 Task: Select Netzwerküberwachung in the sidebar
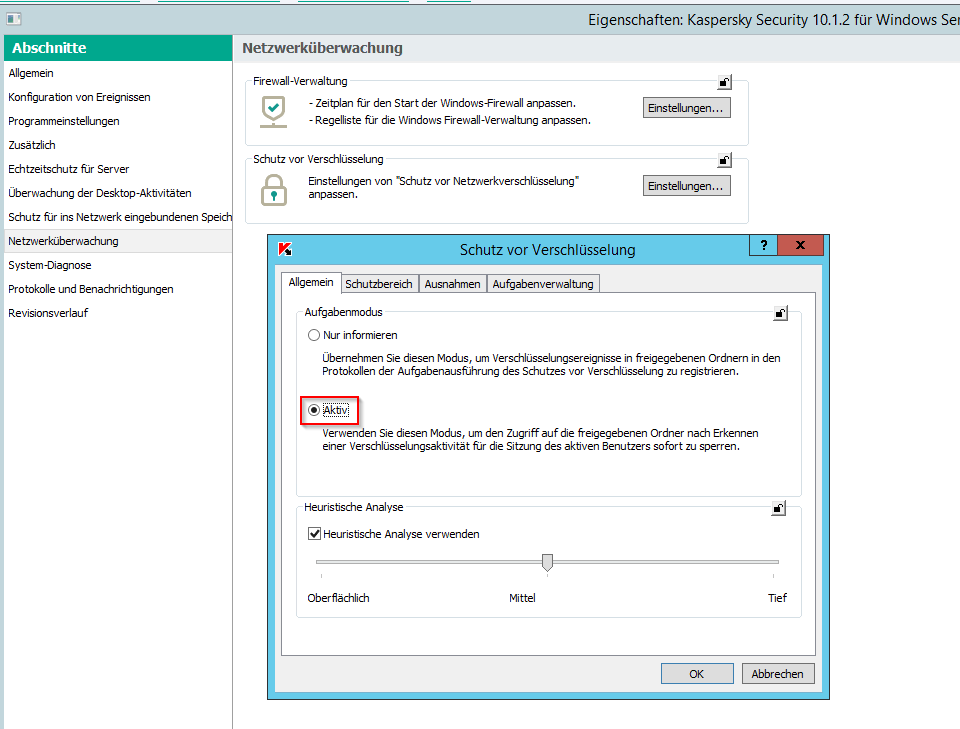118,241
